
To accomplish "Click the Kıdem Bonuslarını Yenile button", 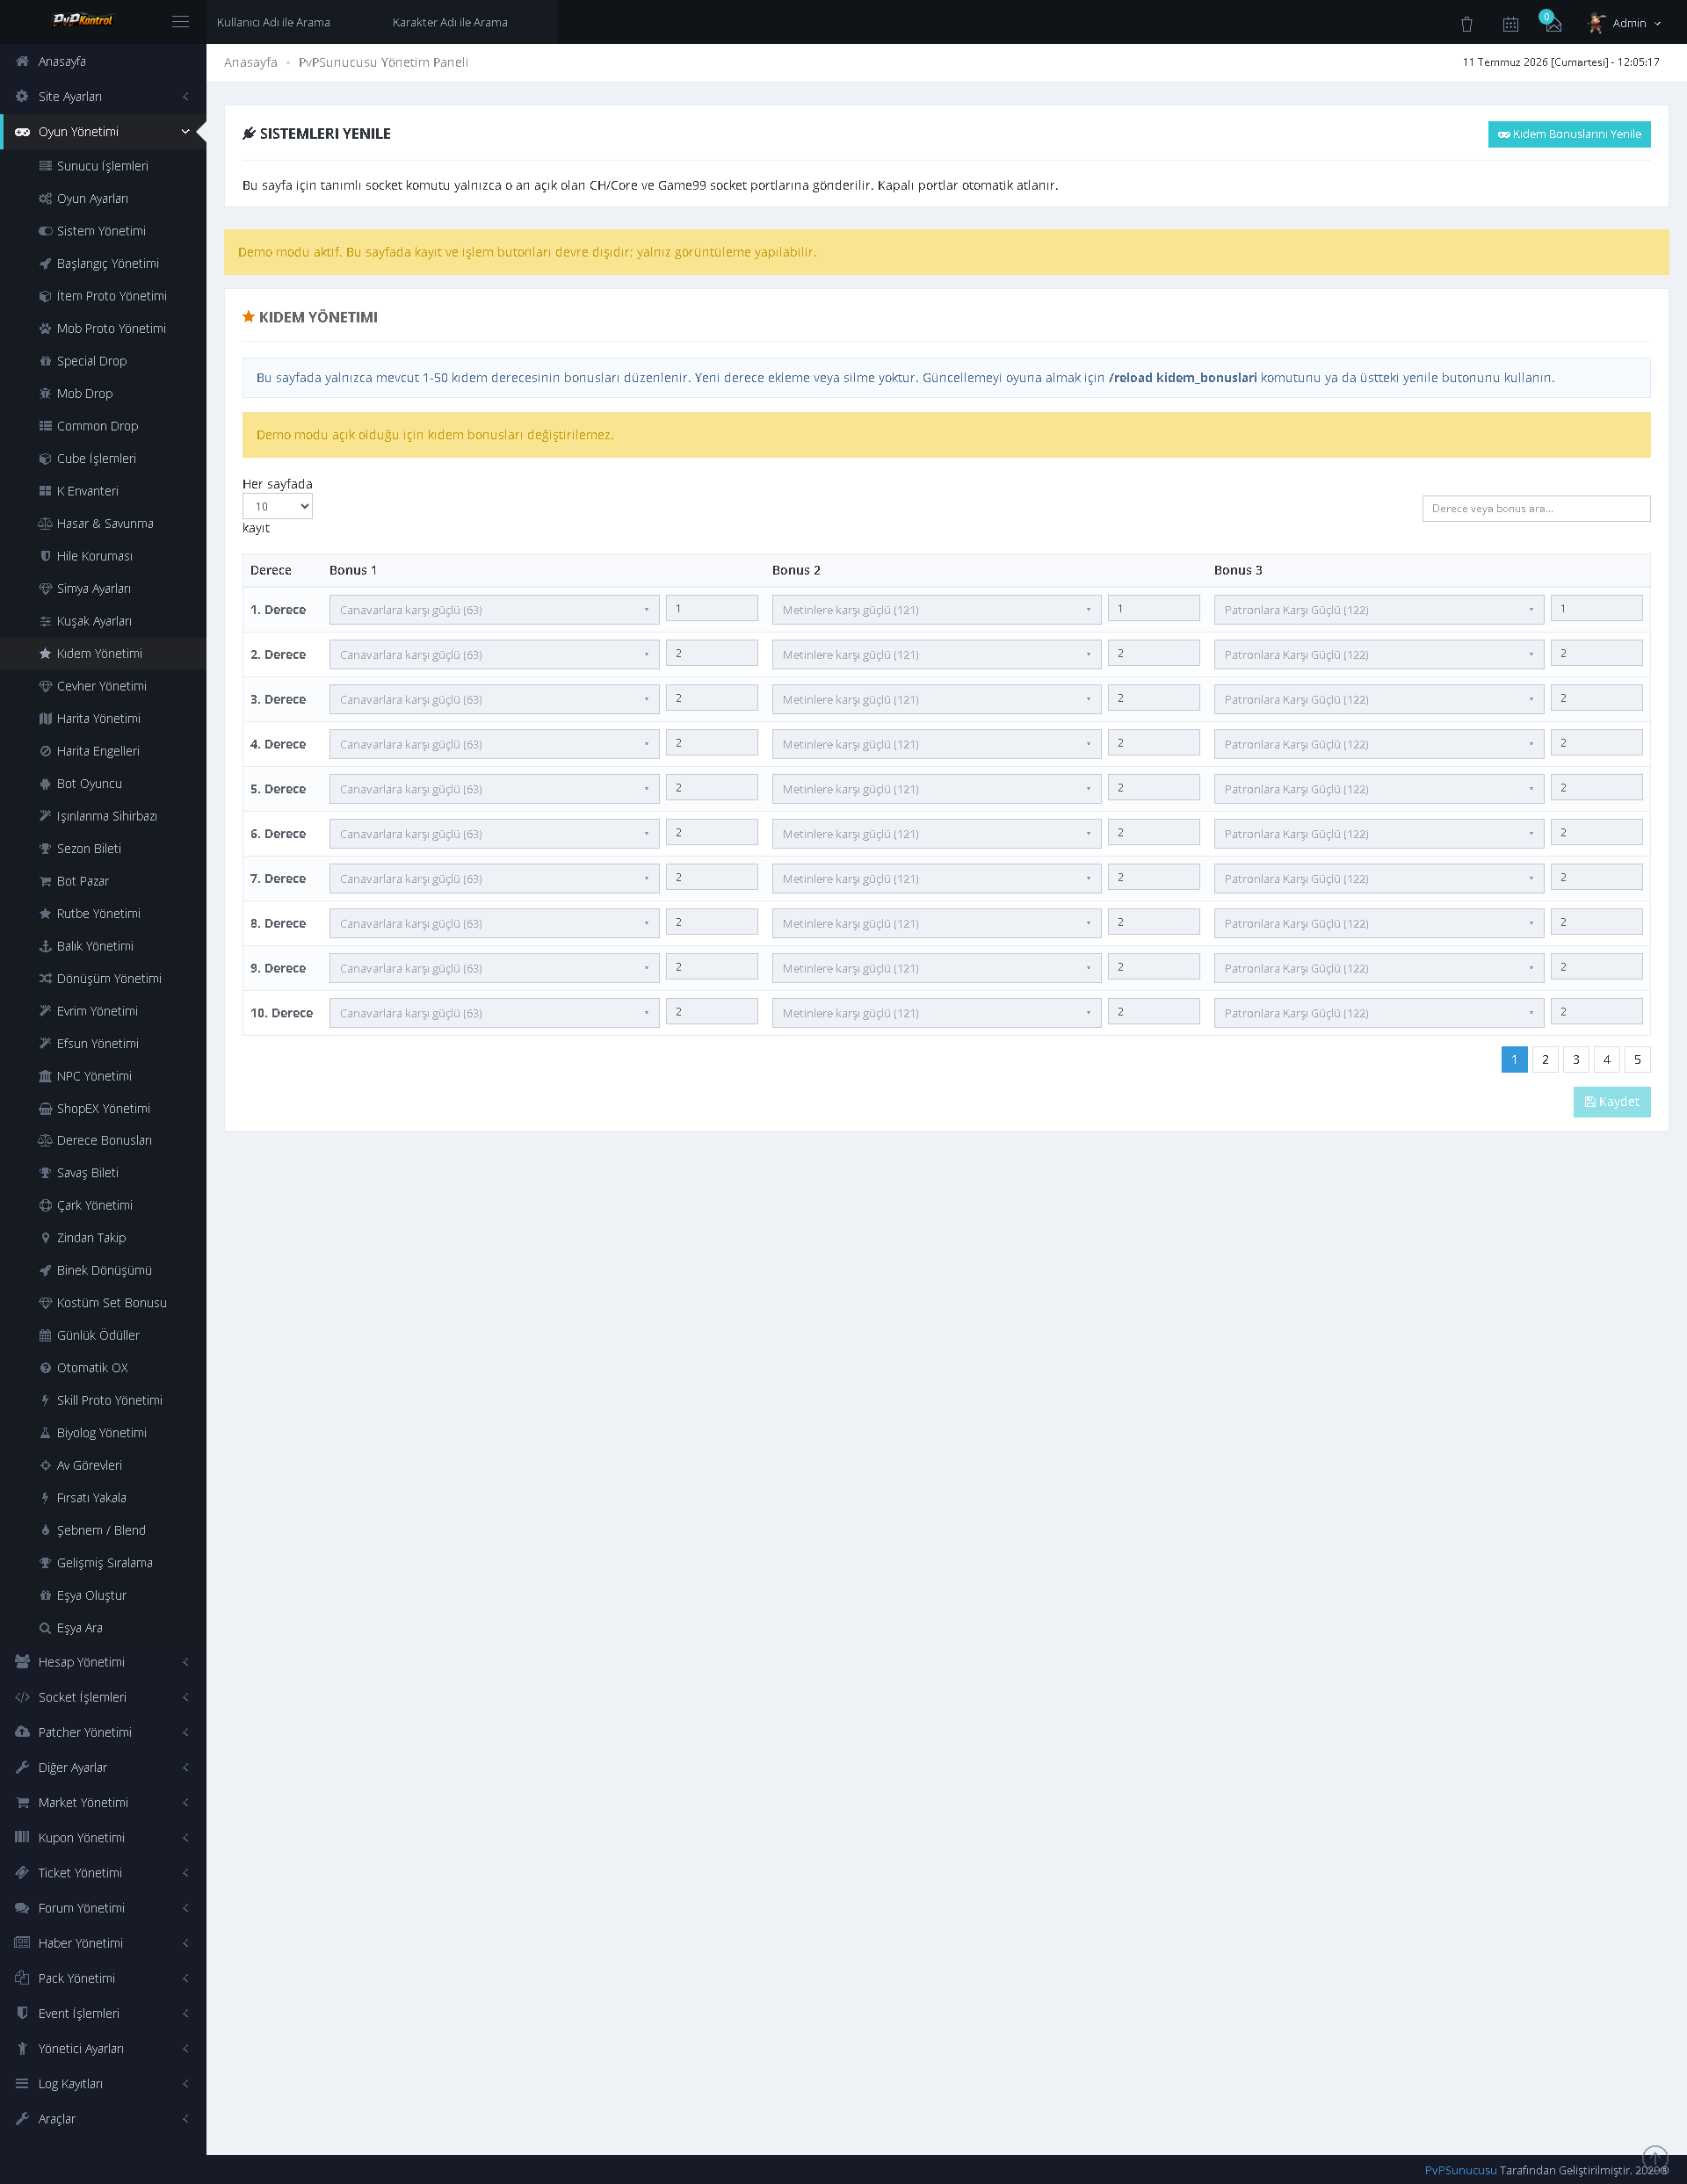I will click(x=1569, y=134).
